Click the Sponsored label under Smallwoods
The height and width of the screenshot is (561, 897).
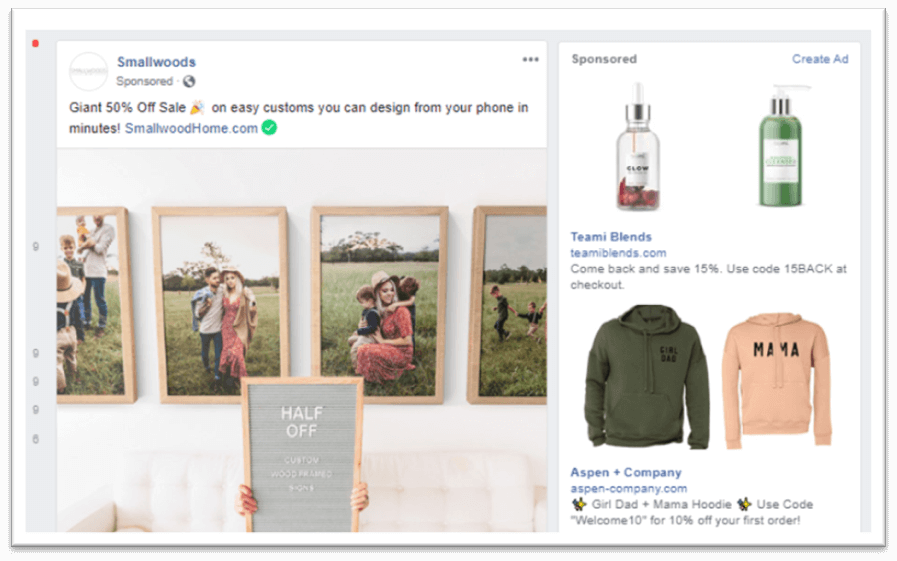pos(144,81)
